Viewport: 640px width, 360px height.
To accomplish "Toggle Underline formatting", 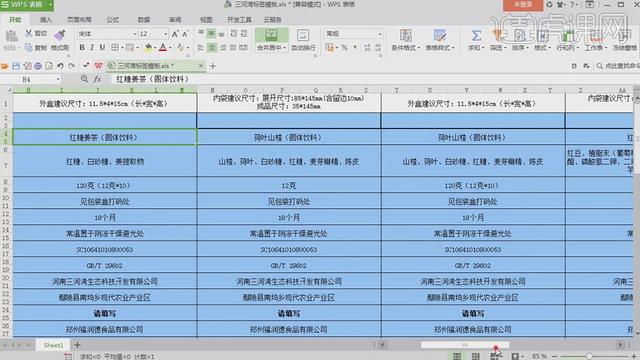I will click(x=102, y=47).
